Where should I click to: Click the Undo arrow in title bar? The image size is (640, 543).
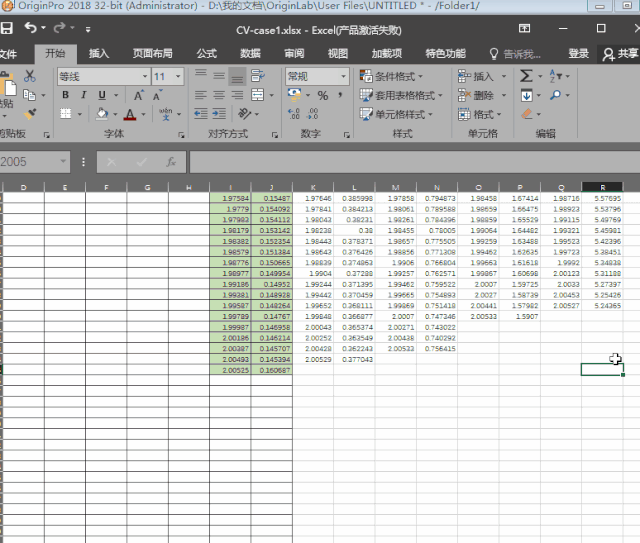[x=31, y=28]
